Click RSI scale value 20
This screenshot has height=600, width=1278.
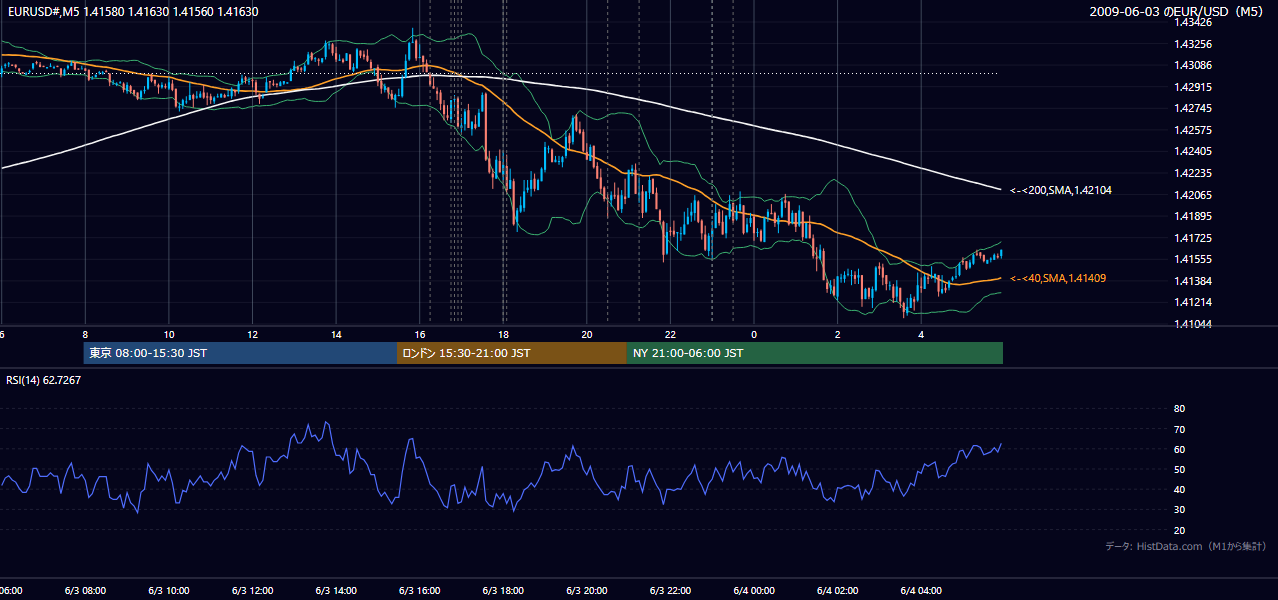pyautogui.click(x=1179, y=530)
